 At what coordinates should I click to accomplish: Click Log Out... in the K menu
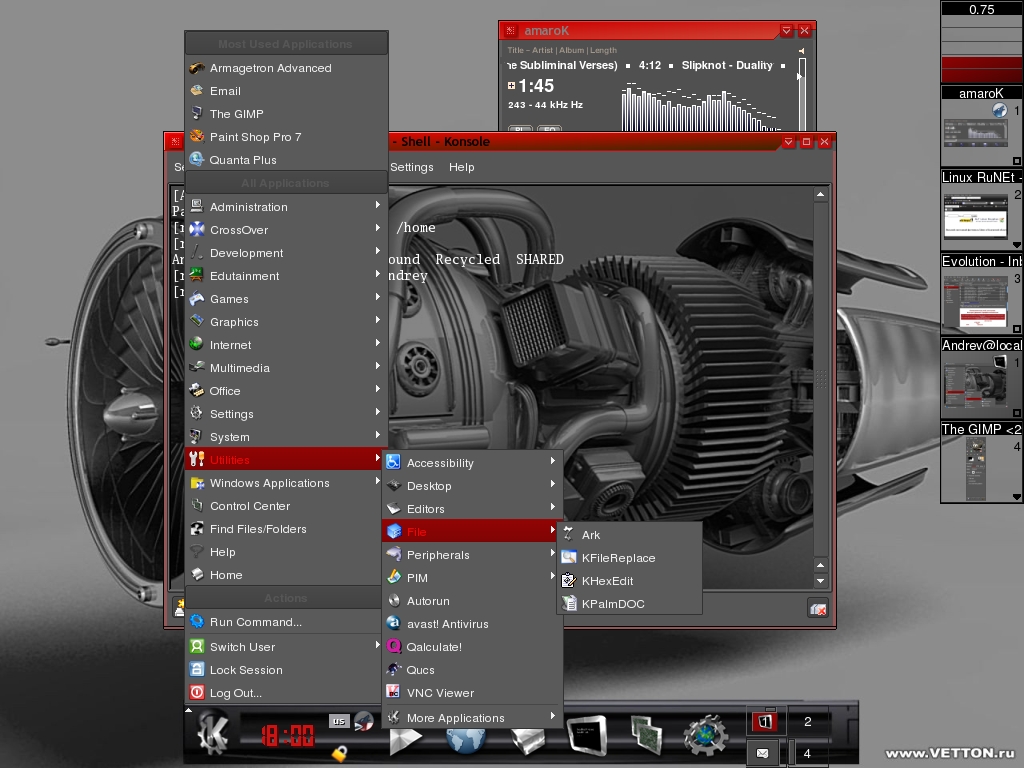(x=236, y=693)
